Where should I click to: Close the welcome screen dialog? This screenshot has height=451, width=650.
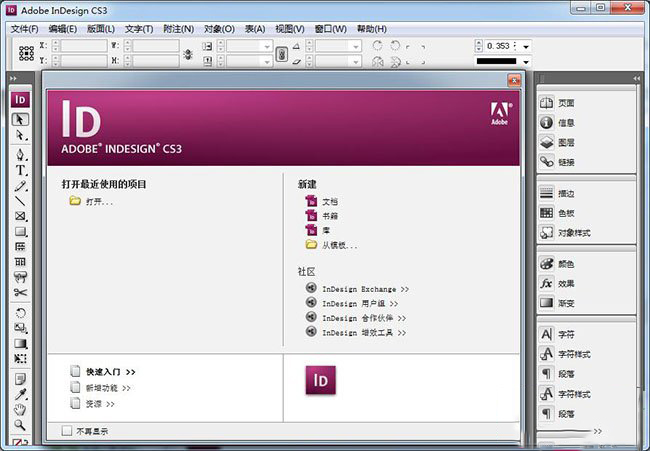(x=514, y=80)
